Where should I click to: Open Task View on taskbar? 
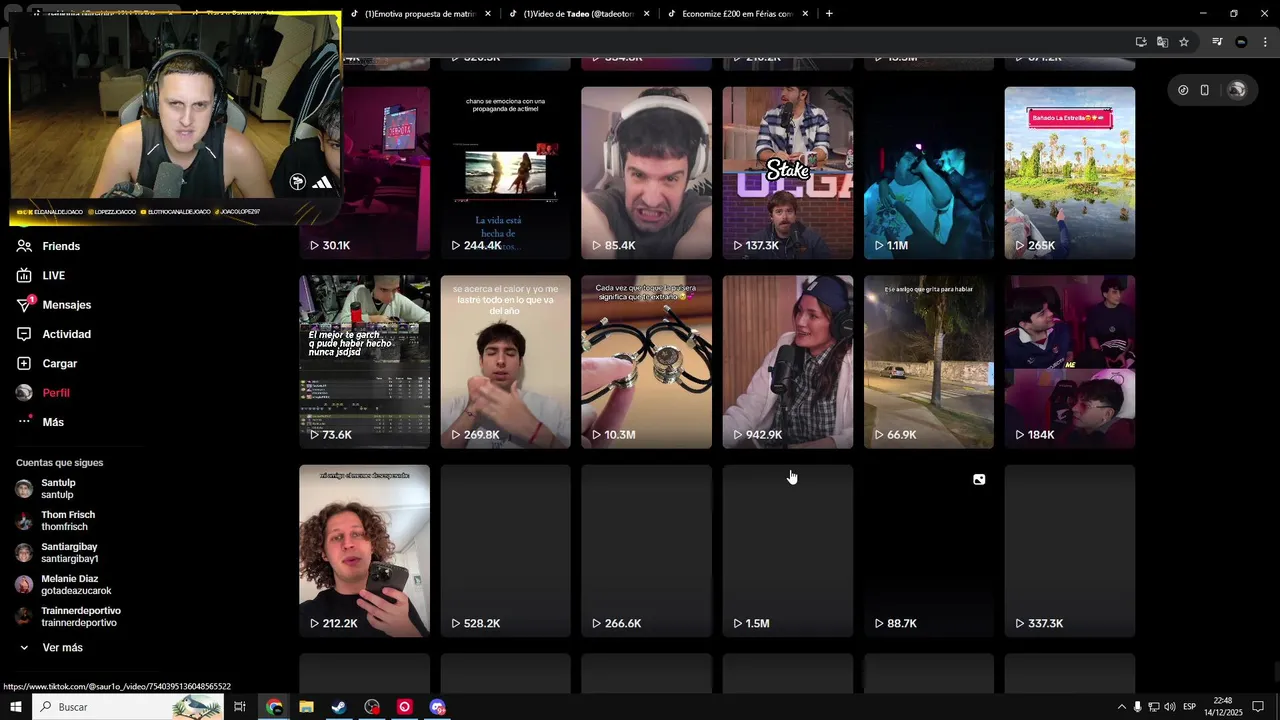coord(240,707)
